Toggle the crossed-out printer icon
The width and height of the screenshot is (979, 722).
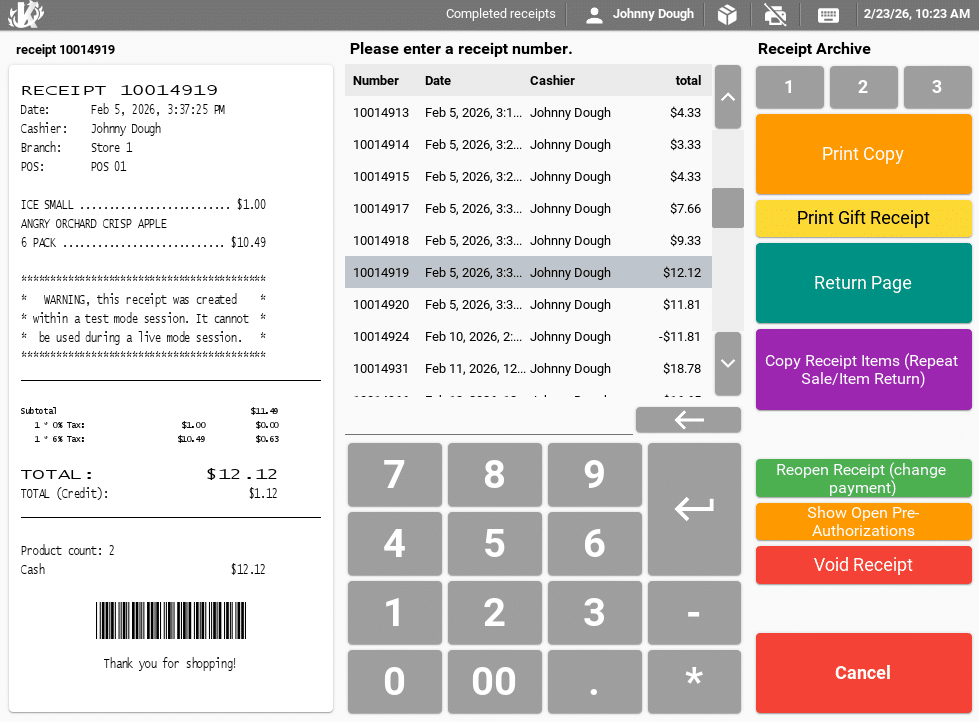pos(774,15)
